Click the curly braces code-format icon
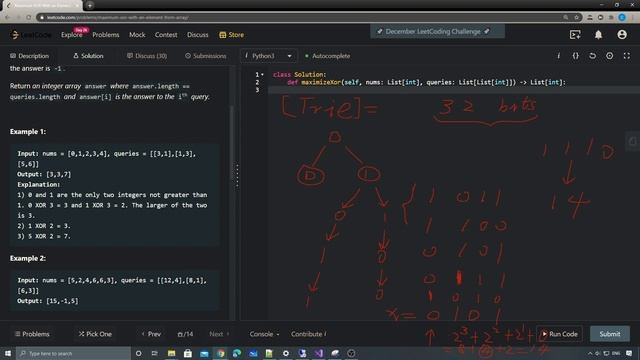The width and height of the screenshot is (640, 360). (576, 56)
